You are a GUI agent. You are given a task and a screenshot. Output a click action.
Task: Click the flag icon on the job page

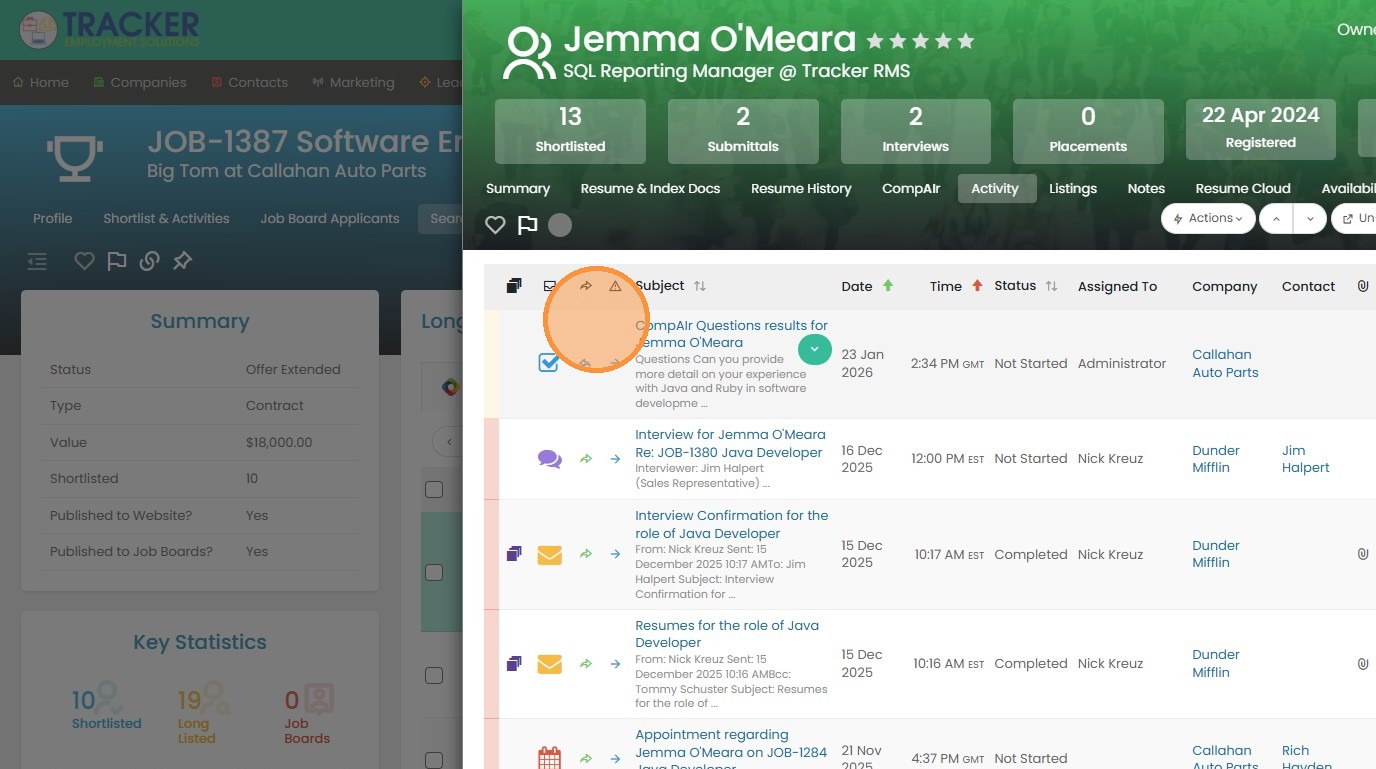[116, 261]
